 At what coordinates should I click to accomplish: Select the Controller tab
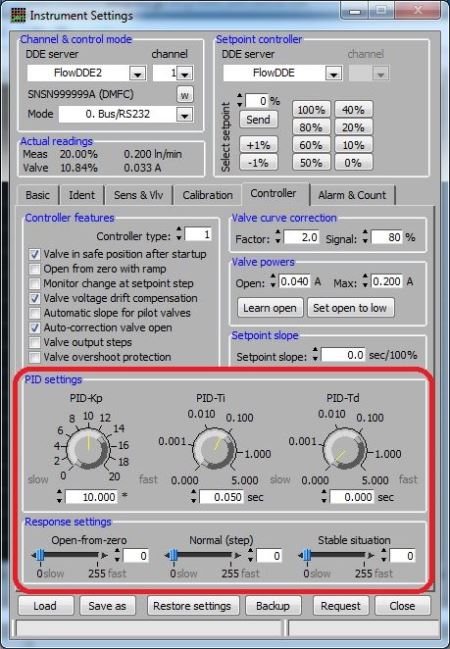coord(274,193)
